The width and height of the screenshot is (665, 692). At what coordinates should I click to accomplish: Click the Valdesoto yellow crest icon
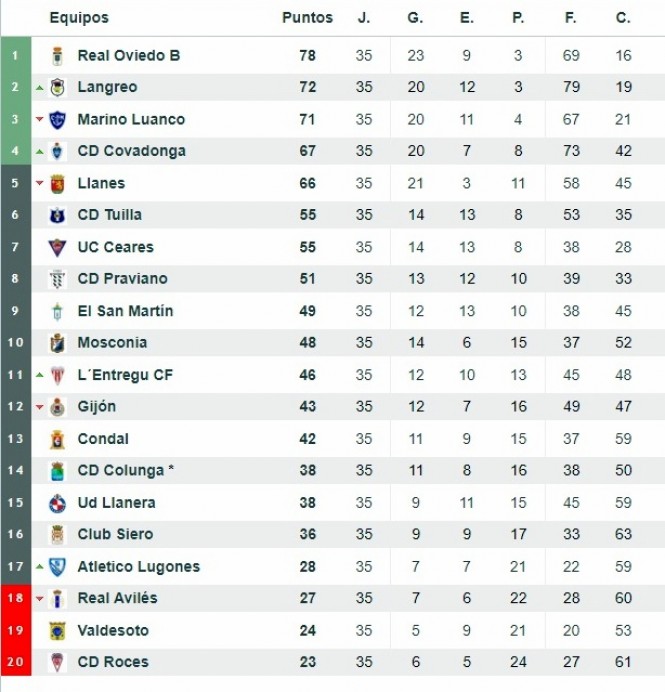click(x=57, y=631)
